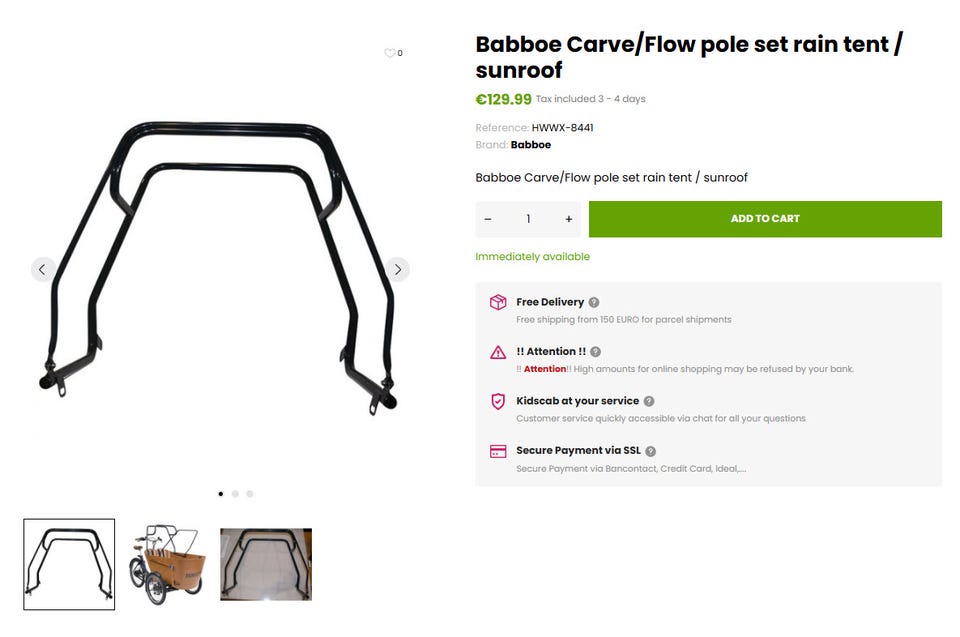Click the Free Delivery box icon
960x637 pixels.
point(498,302)
